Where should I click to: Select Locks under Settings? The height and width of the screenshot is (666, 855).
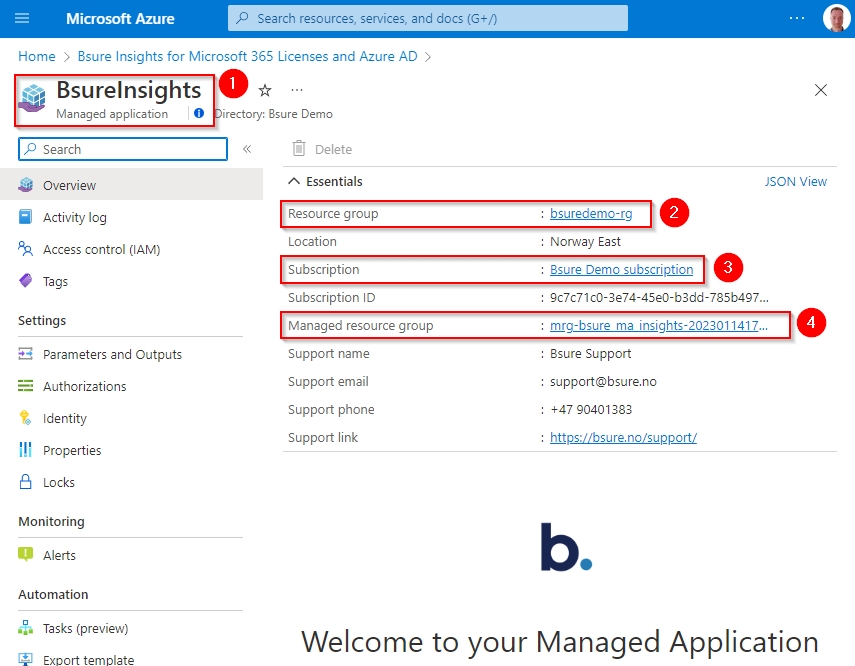pos(58,482)
